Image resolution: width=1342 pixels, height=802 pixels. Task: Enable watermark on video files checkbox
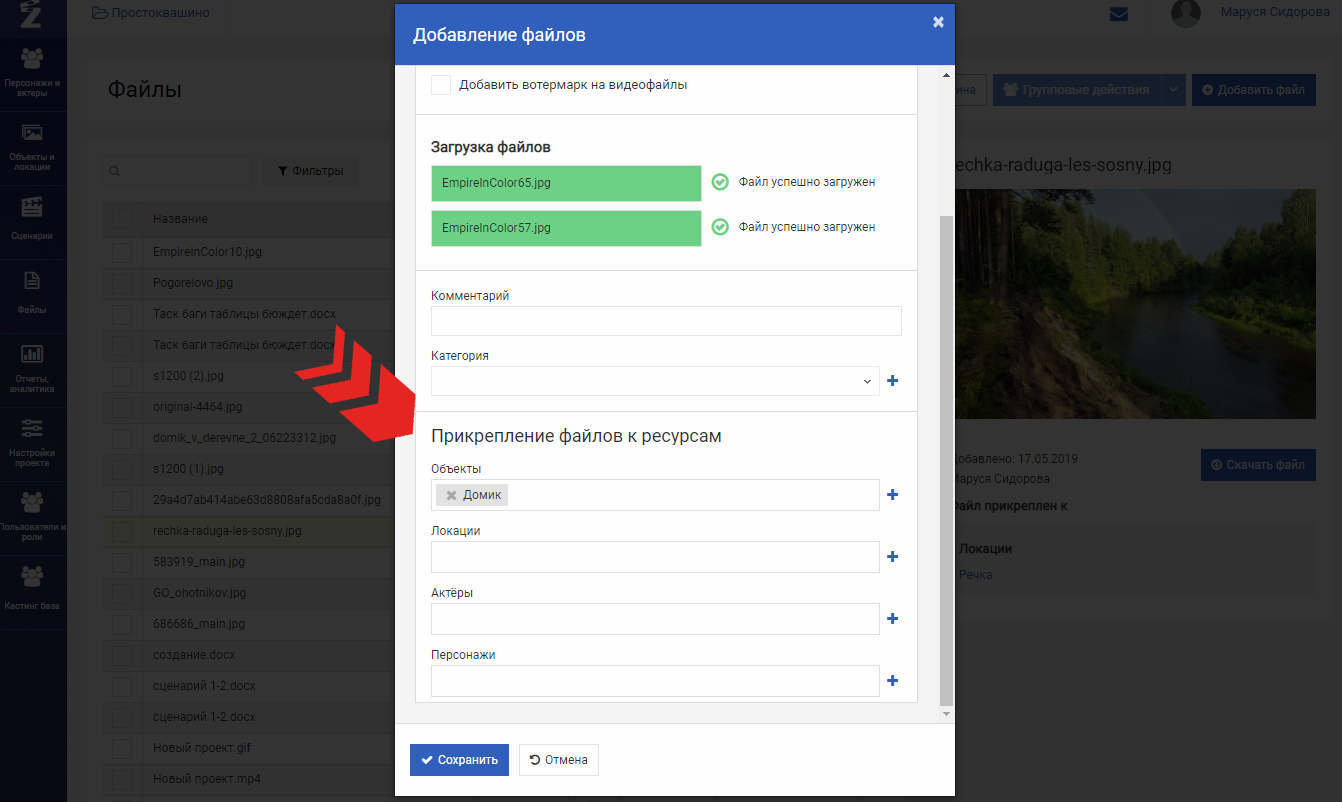pyautogui.click(x=441, y=85)
